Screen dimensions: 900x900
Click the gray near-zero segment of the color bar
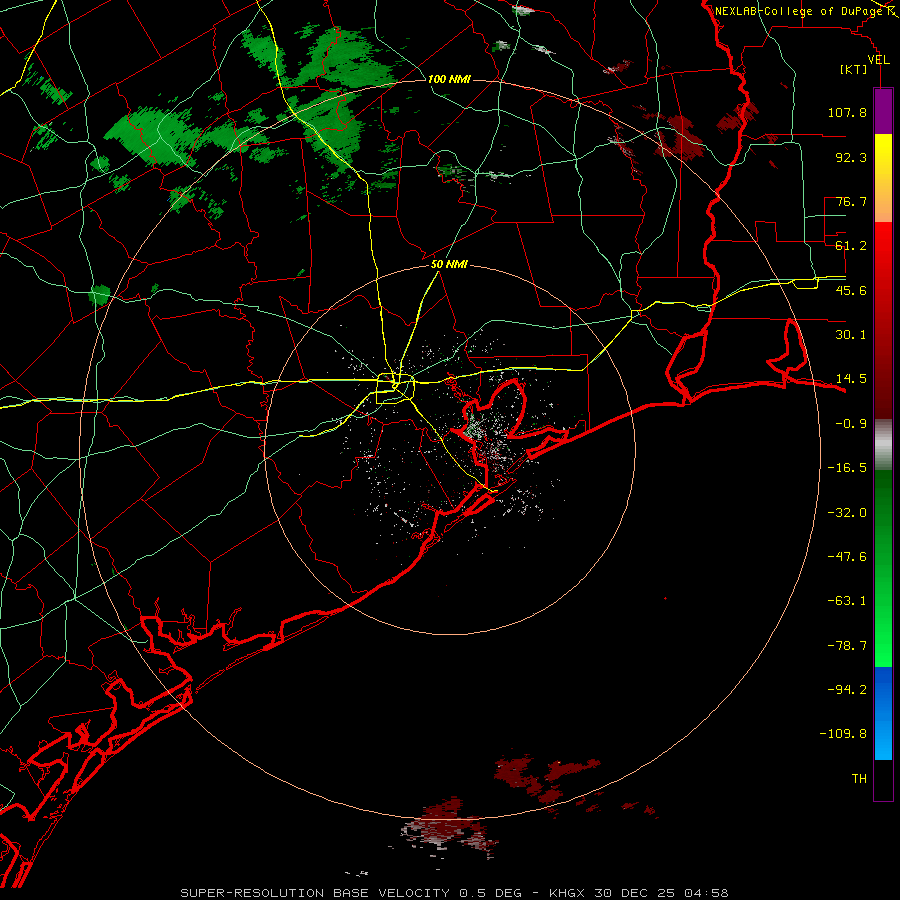883,445
